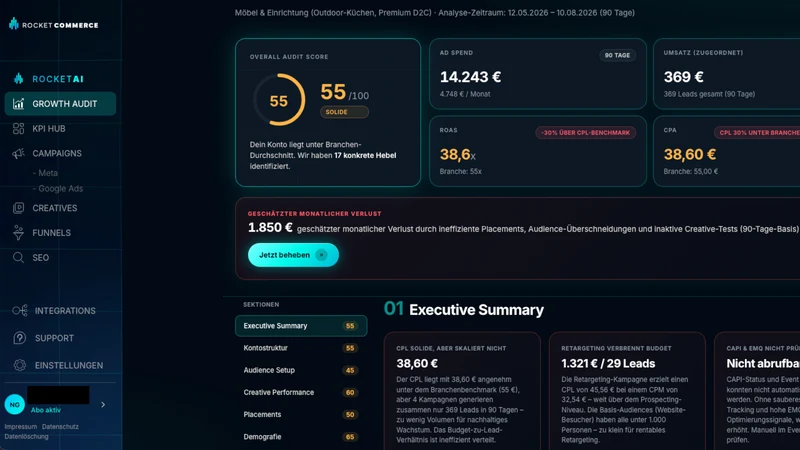Open Einstellungen settings label
This screenshot has height=450, width=800.
[69, 365]
